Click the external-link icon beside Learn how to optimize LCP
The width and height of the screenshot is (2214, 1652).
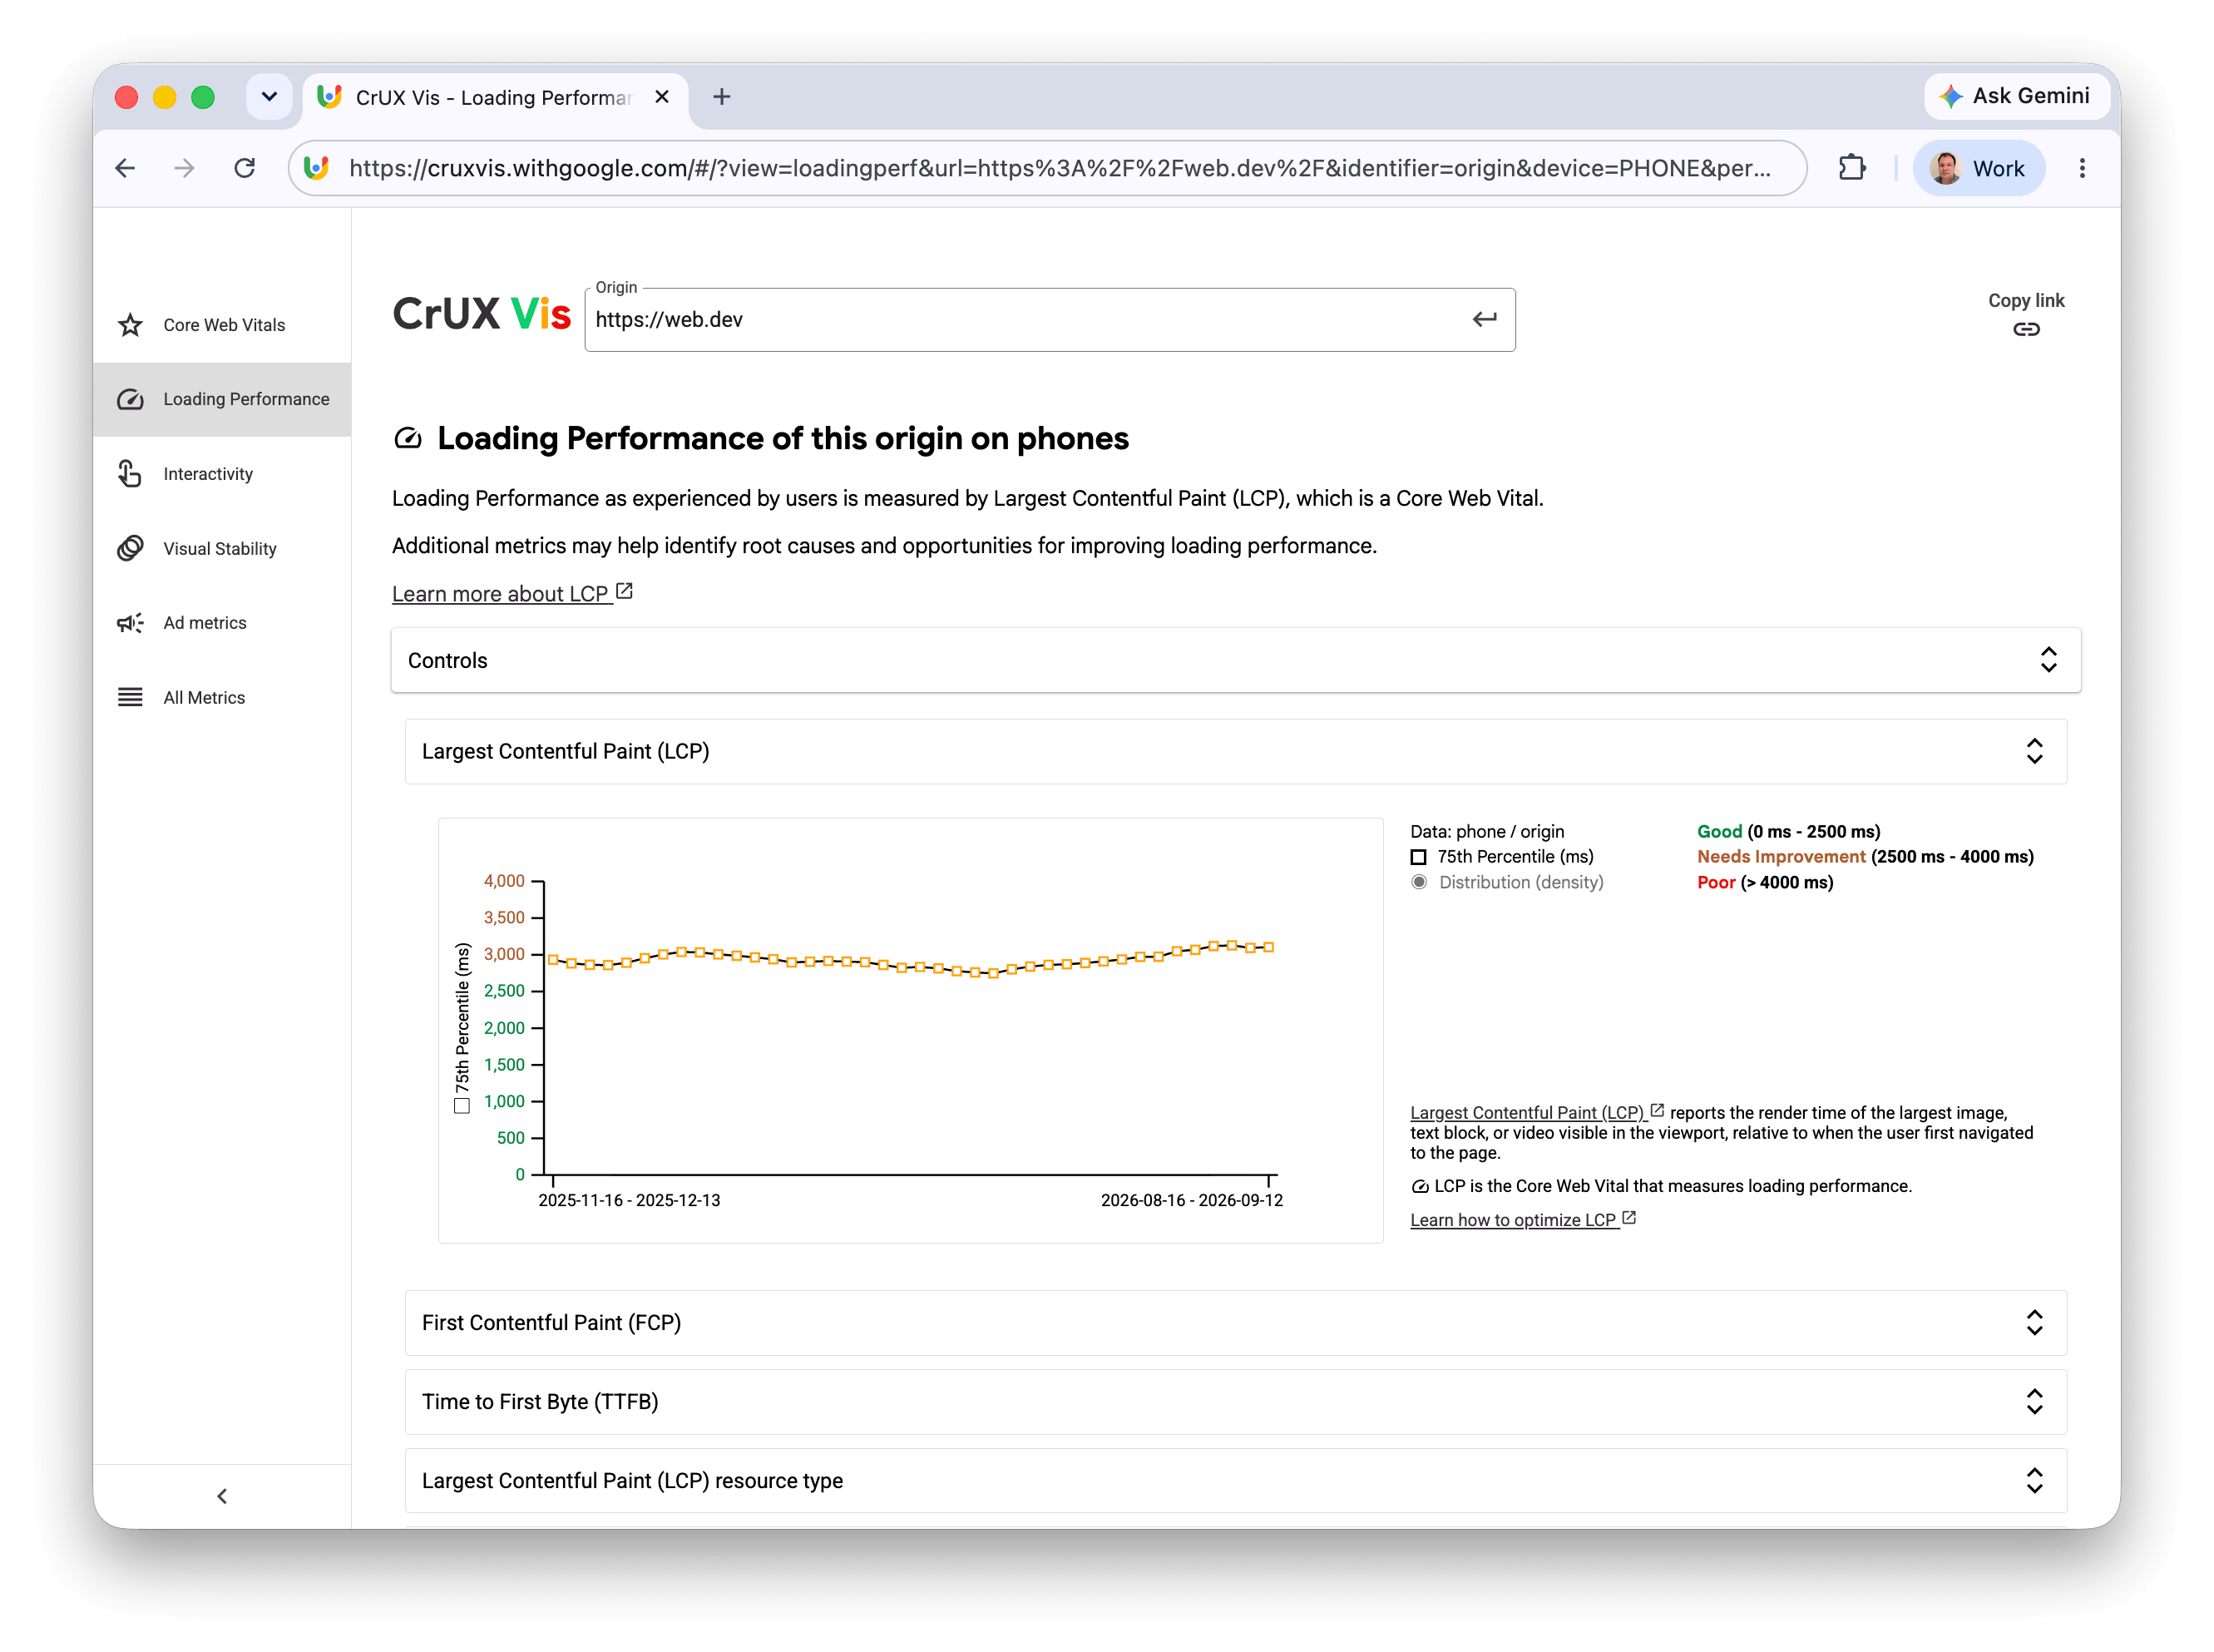pos(1629,1218)
